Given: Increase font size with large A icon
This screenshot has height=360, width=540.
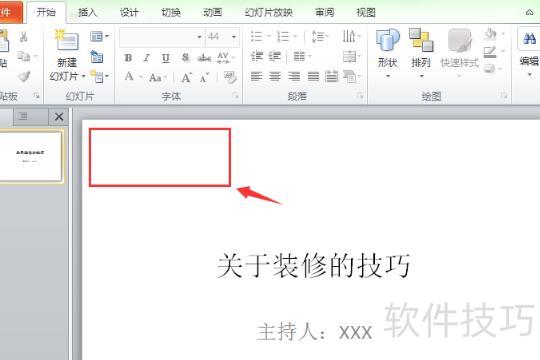Looking at the screenshot, I should coord(186,78).
